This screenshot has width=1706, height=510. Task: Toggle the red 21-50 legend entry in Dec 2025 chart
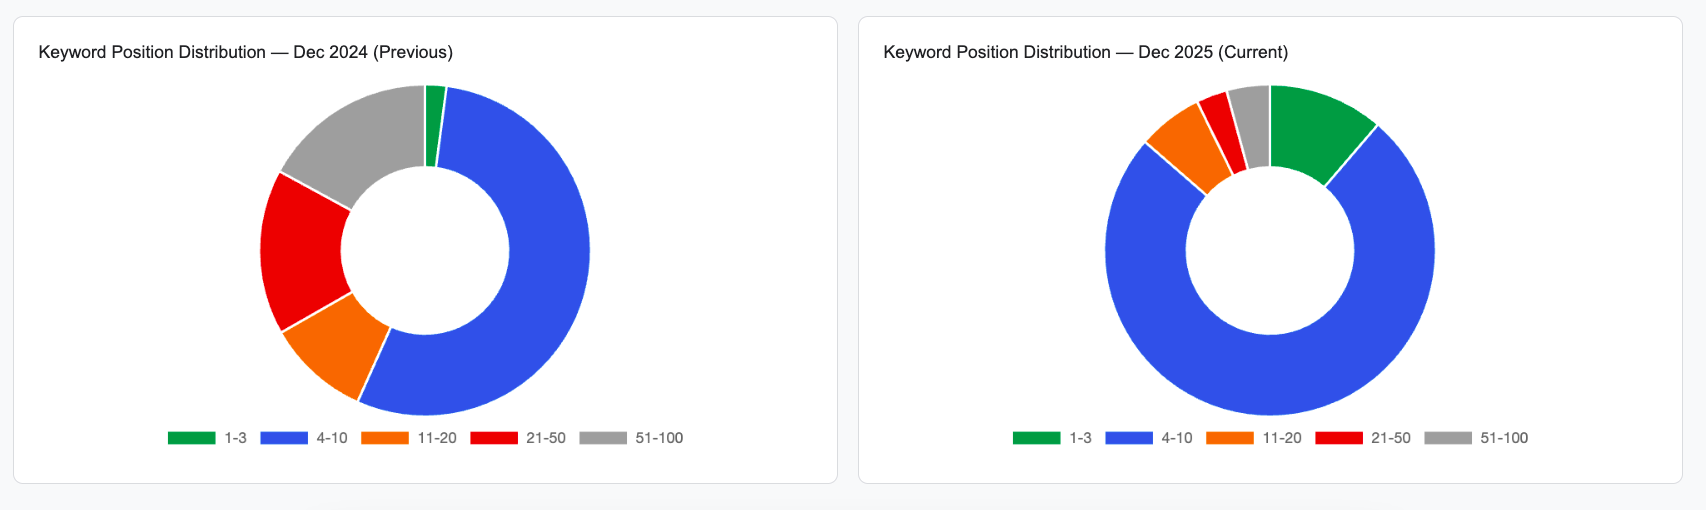click(x=1363, y=438)
